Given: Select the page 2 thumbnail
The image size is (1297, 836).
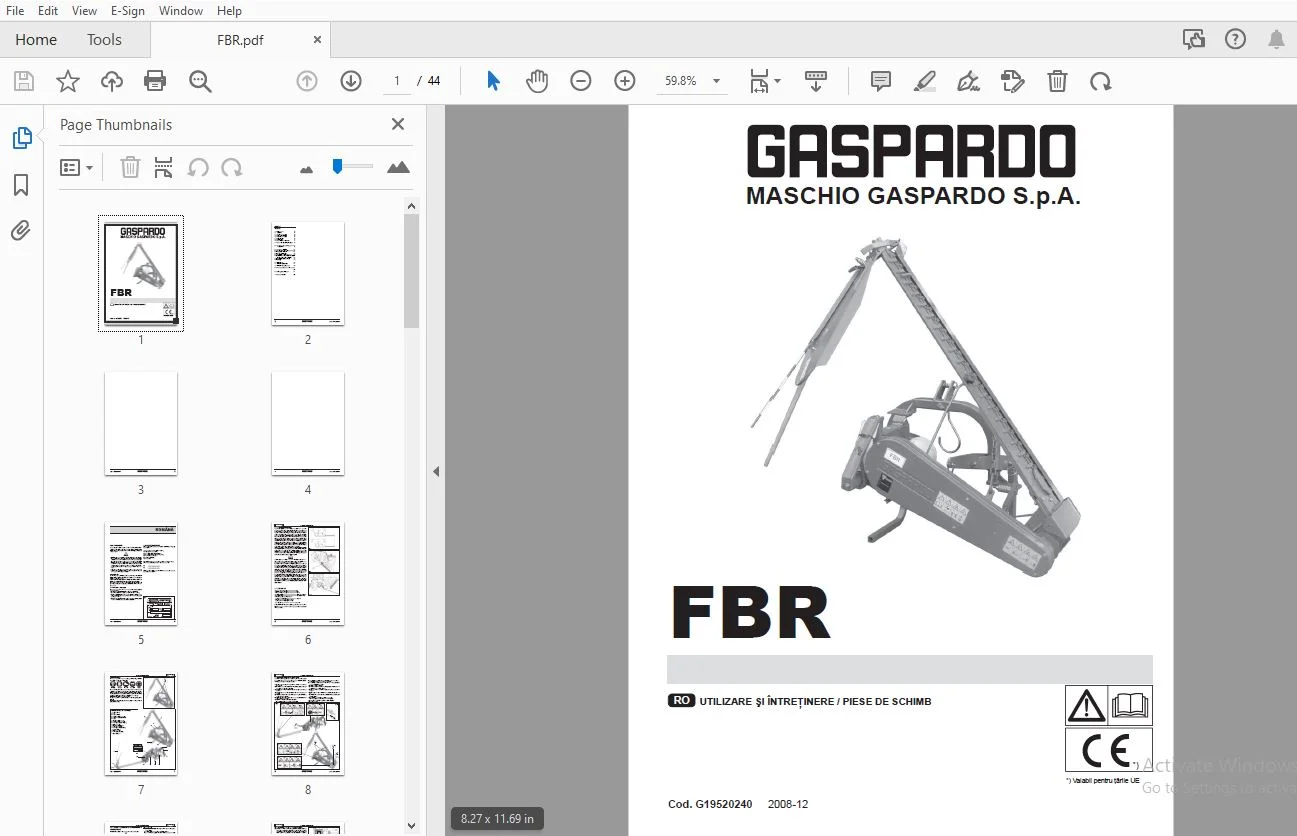Looking at the screenshot, I should 308,273.
